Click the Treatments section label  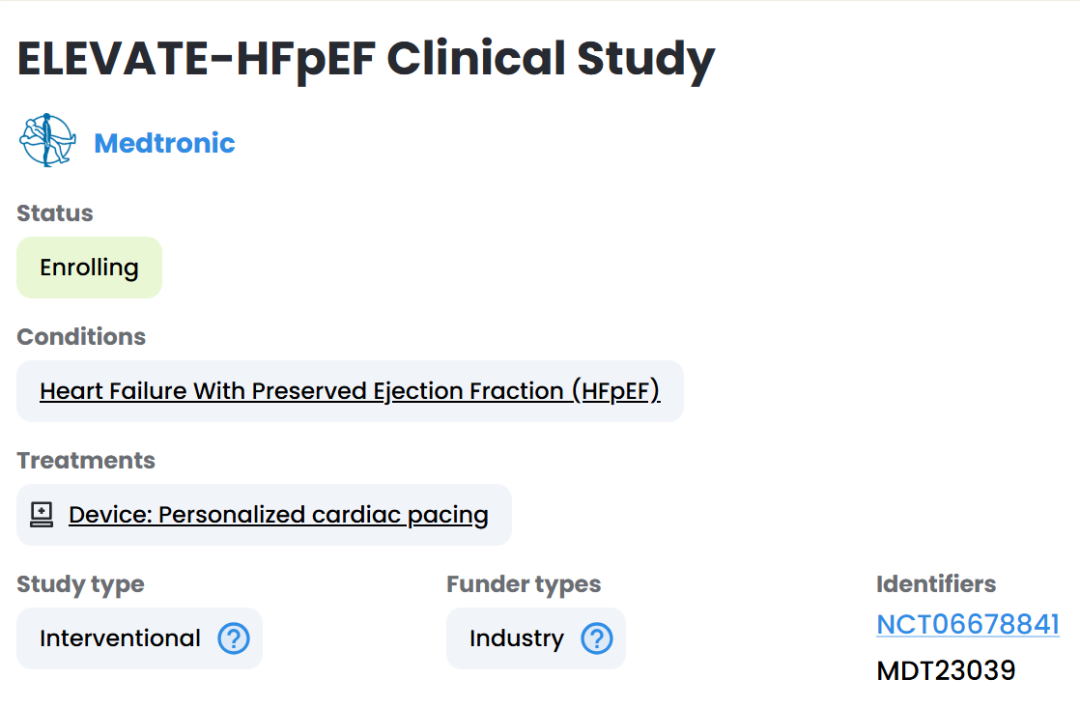pyautogui.click(x=86, y=461)
